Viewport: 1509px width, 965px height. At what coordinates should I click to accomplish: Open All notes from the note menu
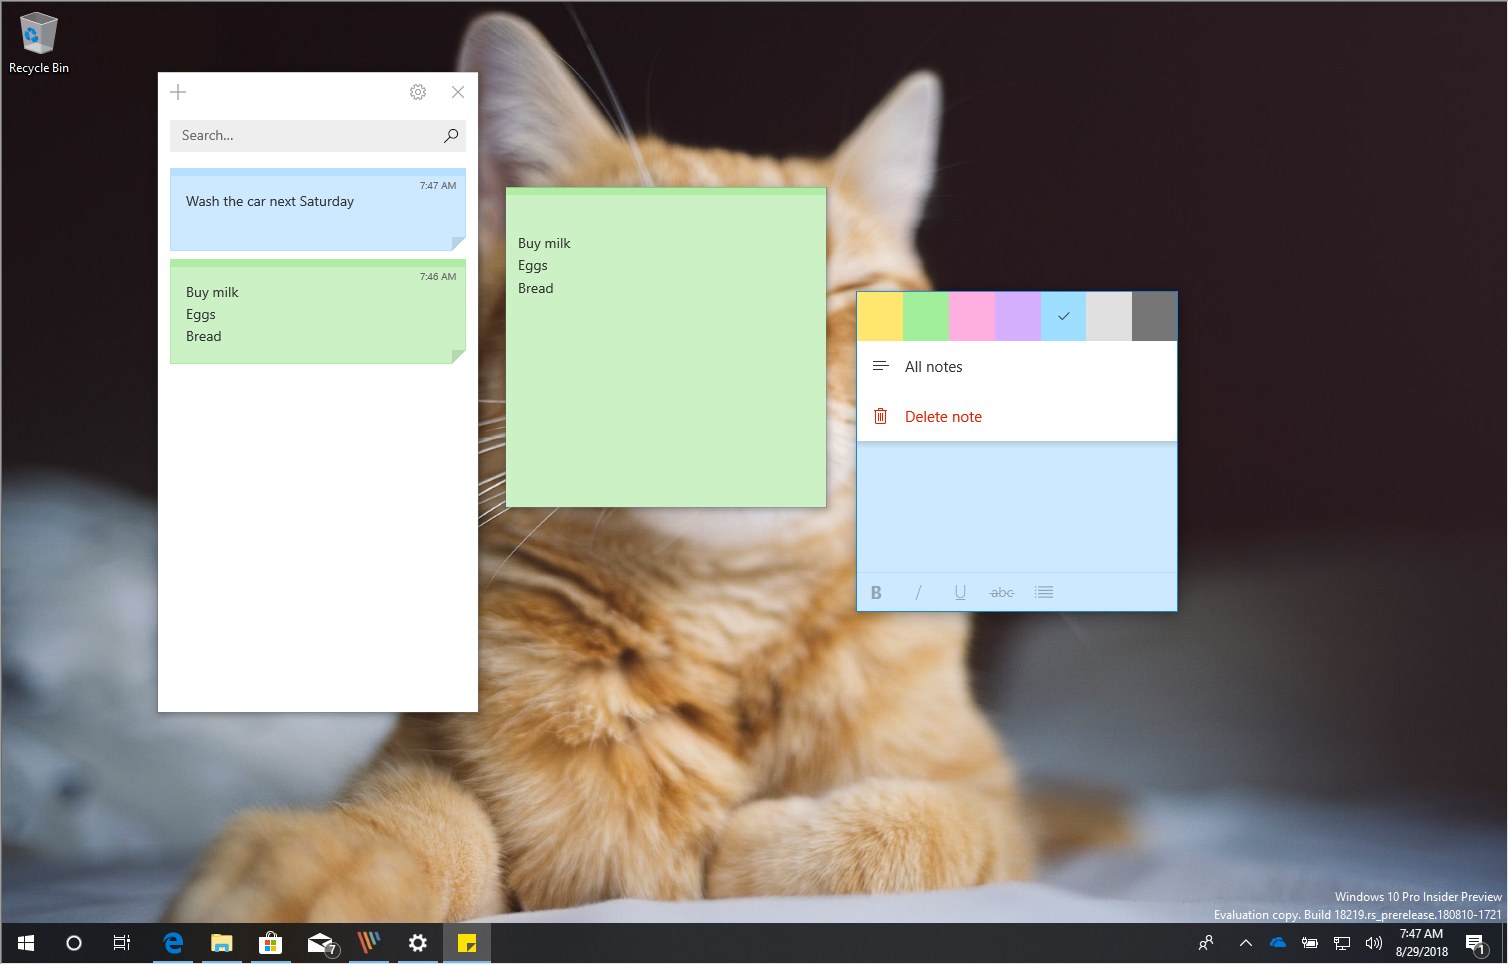[933, 366]
